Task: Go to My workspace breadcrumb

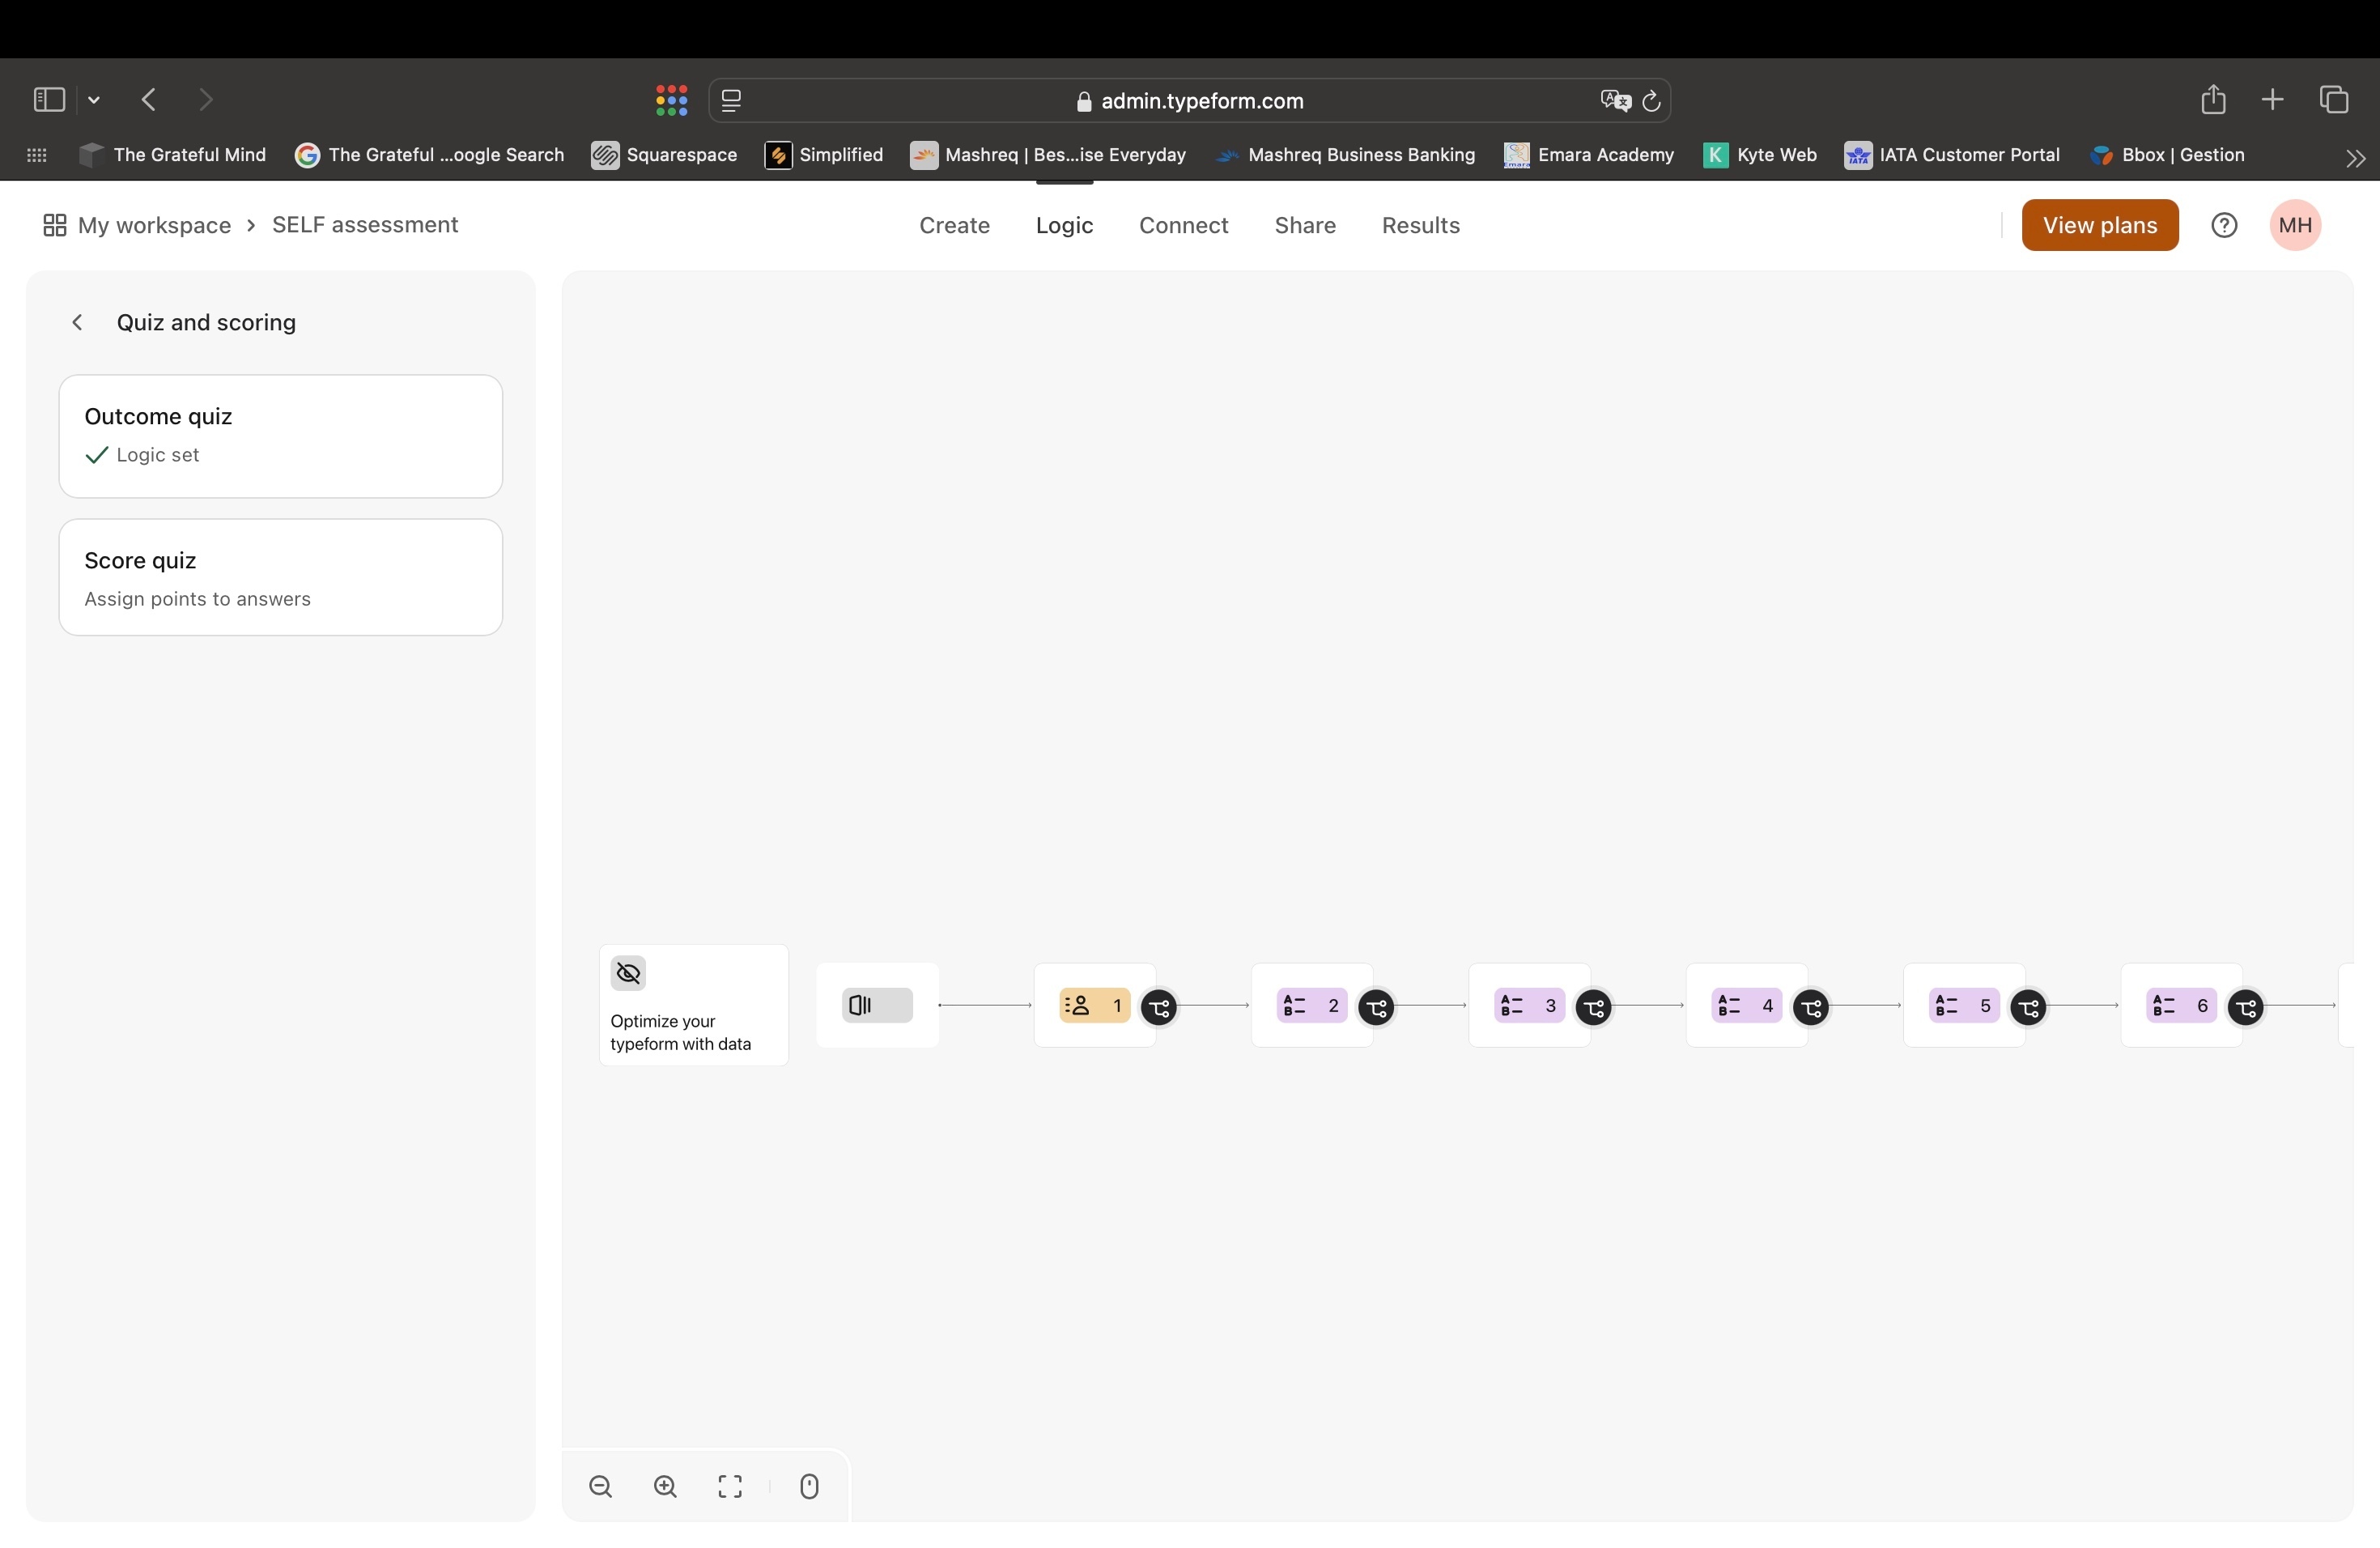Action: click(137, 225)
